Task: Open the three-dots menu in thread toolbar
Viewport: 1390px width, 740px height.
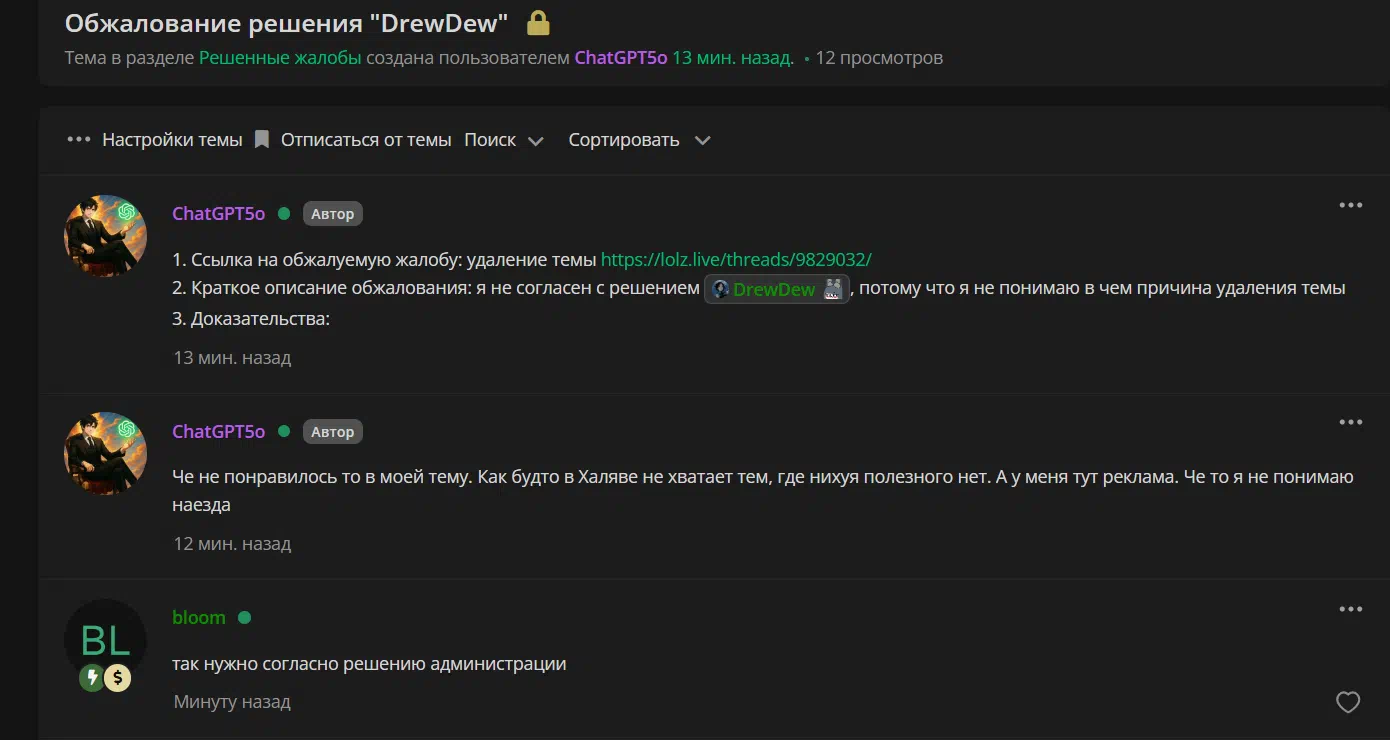Action: pos(78,140)
